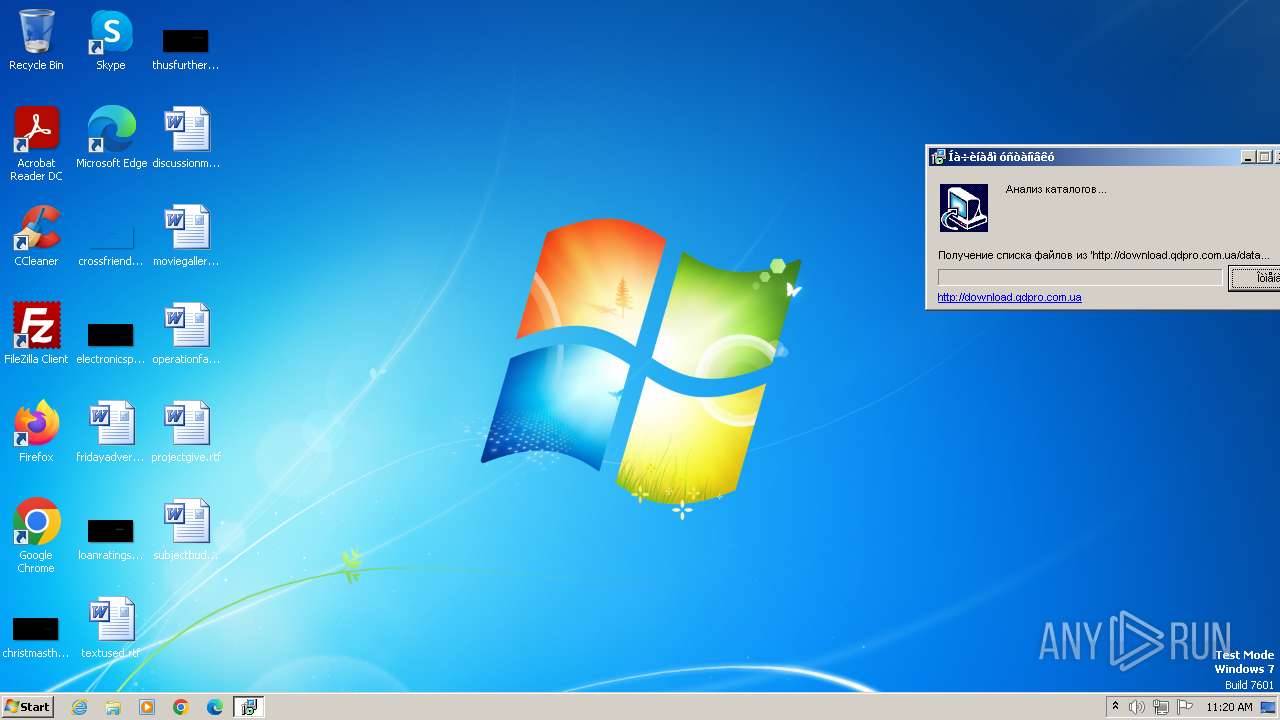Open the download.qdpro.com.ua hyperlink
The image size is (1280, 720).
point(1009,297)
